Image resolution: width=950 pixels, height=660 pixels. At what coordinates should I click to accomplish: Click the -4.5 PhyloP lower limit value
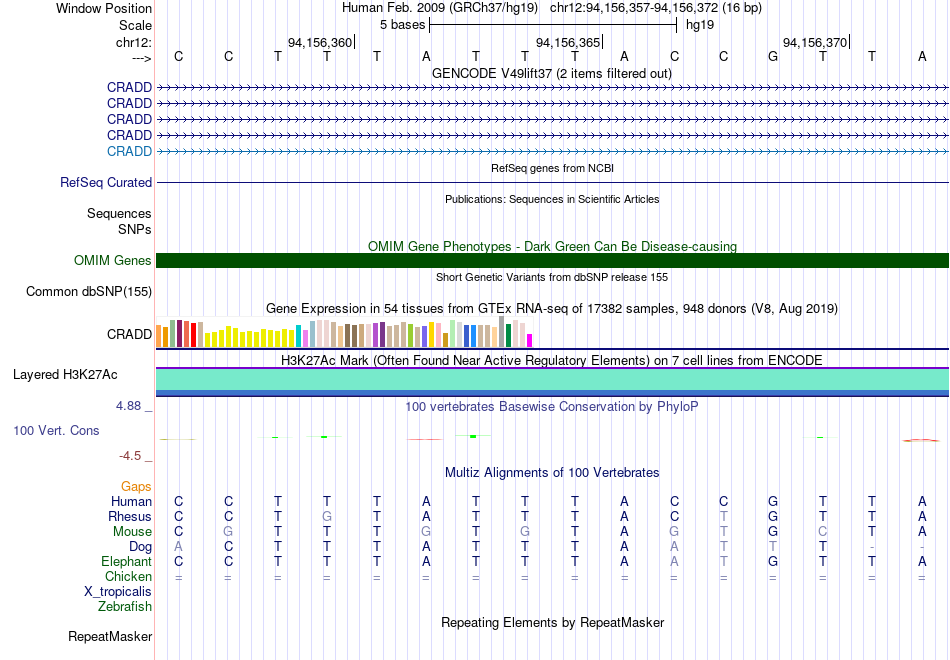tap(130, 456)
